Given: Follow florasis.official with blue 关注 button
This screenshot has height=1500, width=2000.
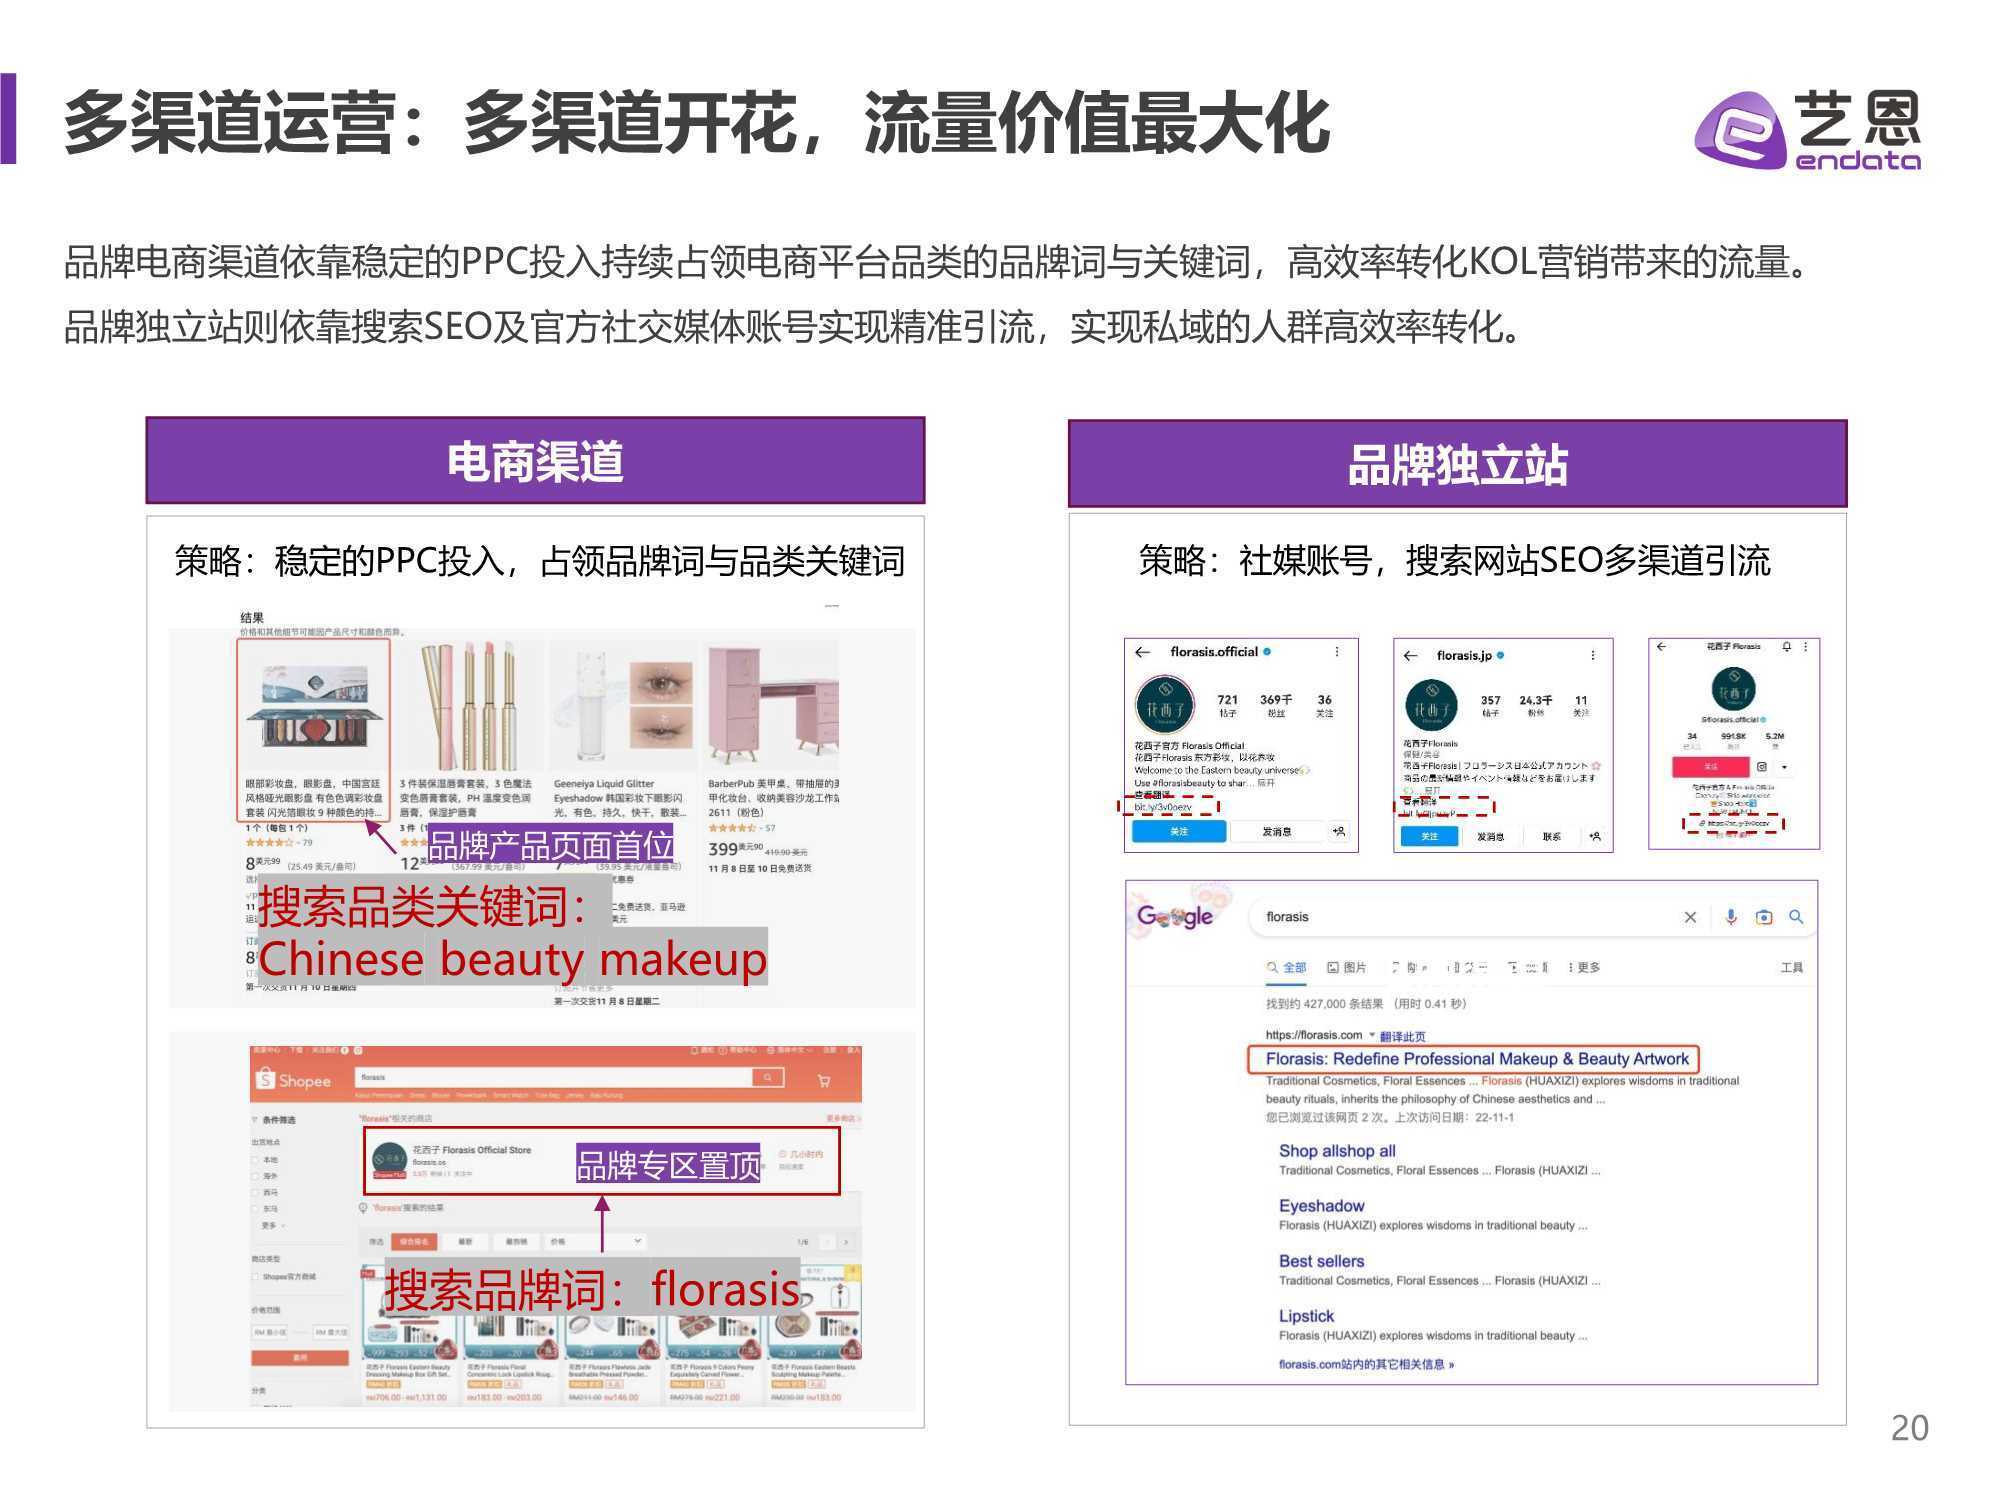Looking at the screenshot, I should tap(1179, 831).
